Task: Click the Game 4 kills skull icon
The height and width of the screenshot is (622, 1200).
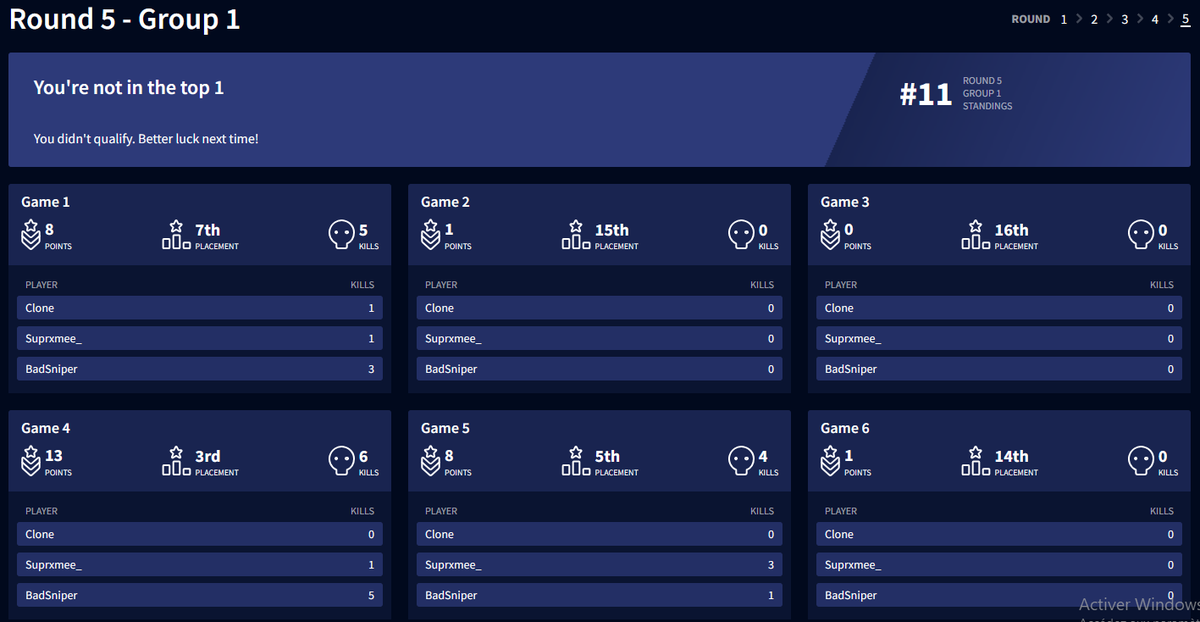Action: 341,461
